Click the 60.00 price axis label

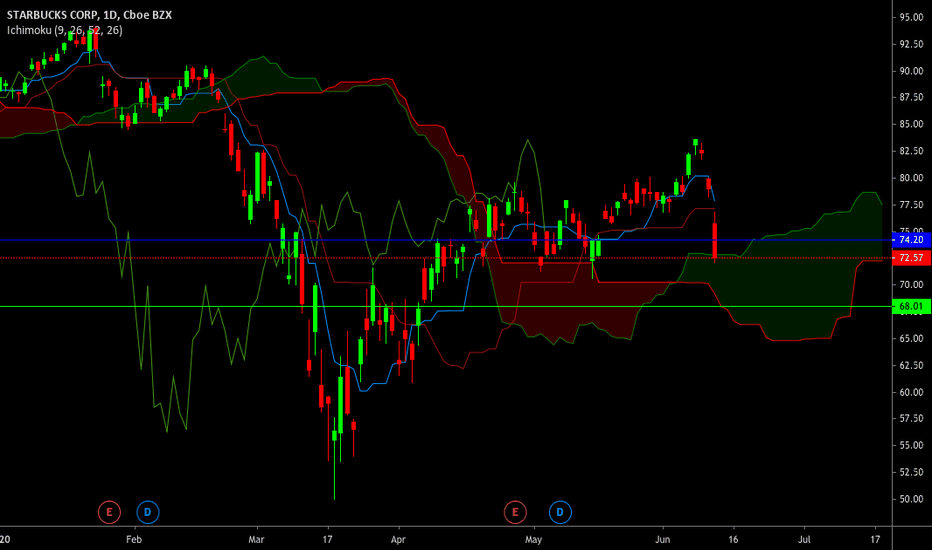pyautogui.click(x=911, y=392)
